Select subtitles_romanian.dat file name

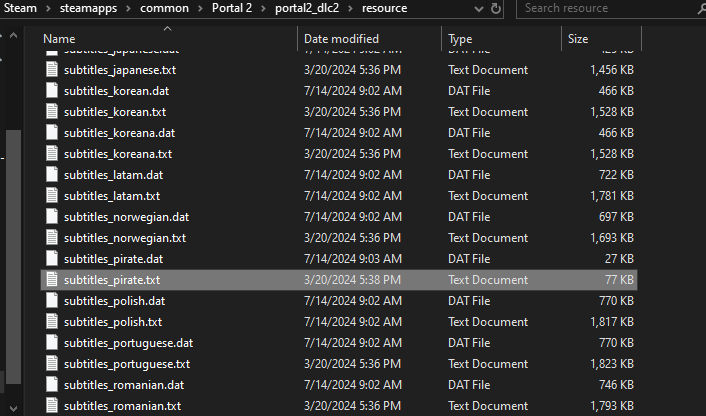124,385
